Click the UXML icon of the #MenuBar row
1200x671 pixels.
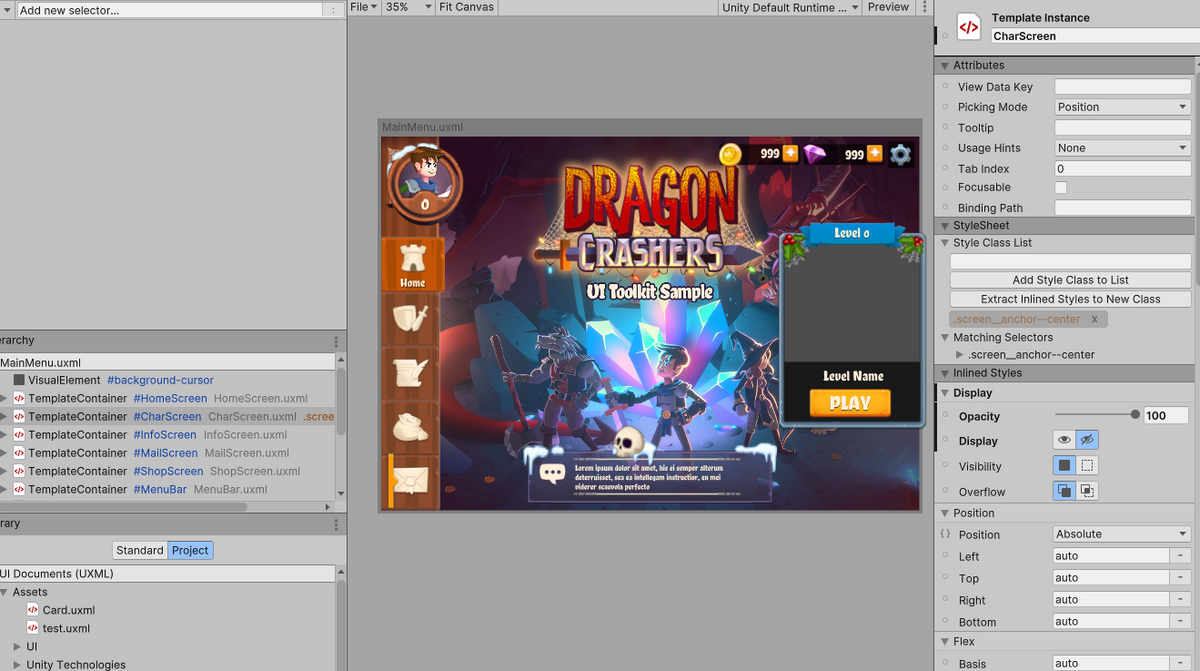coord(19,489)
